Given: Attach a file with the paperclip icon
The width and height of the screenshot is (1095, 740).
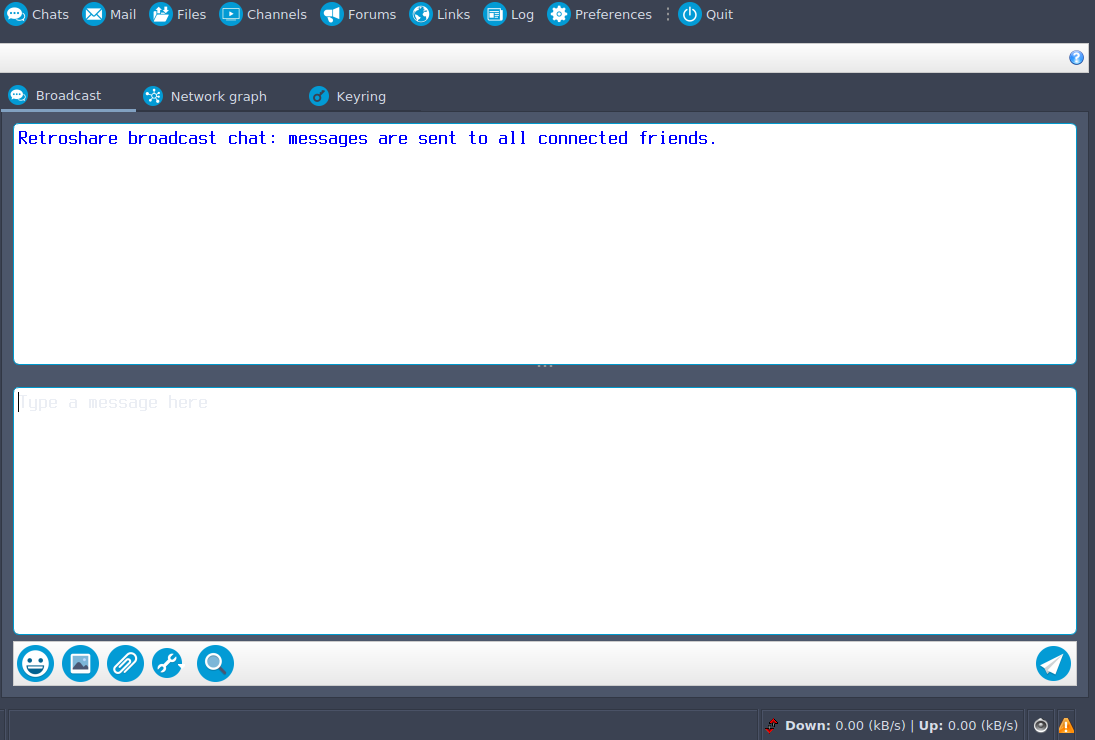Looking at the screenshot, I should [x=125, y=663].
